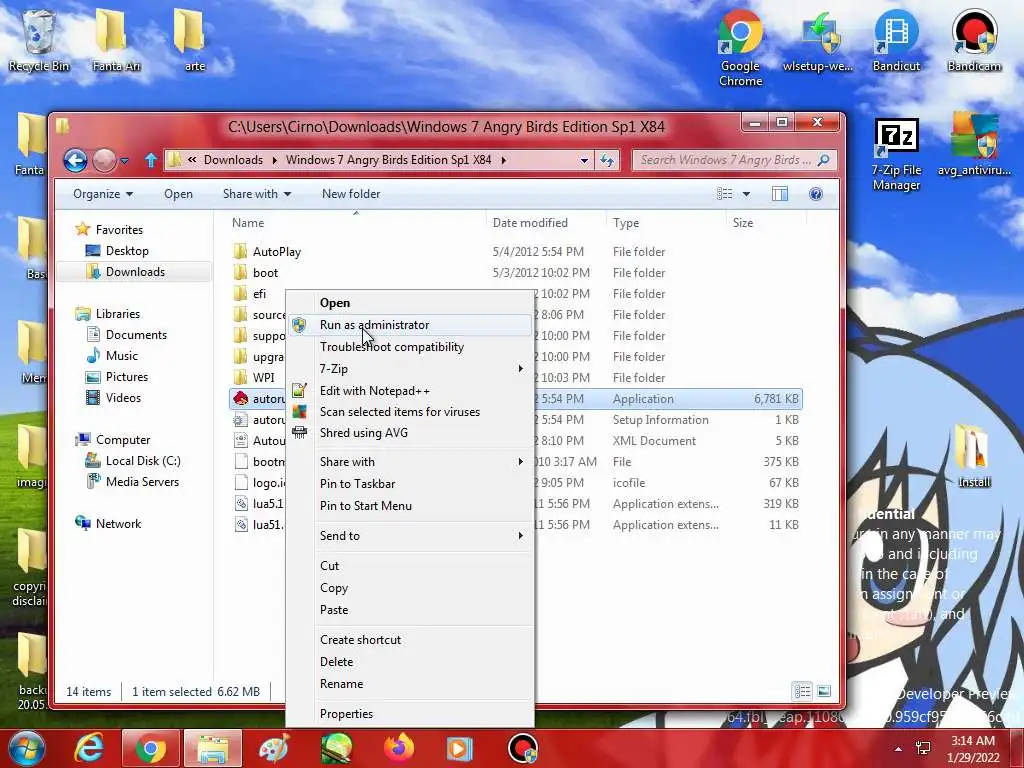Select Shred using AVG
Screen dimensions: 1024x768
pyautogui.click(x=410, y=433)
